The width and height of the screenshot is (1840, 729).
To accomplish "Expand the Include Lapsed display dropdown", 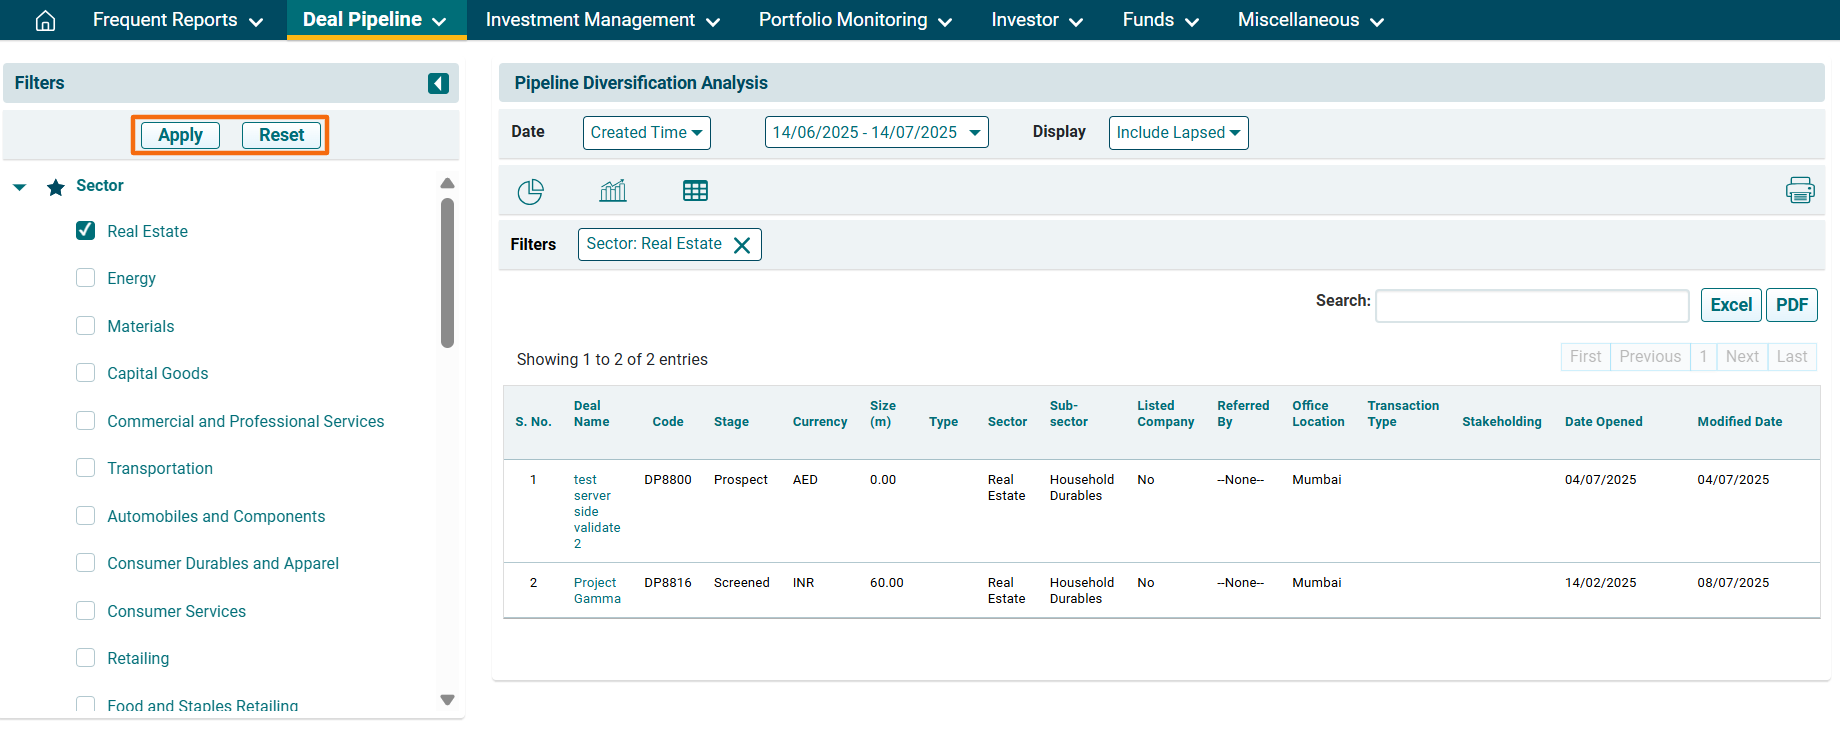I will pyautogui.click(x=1178, y=133).
